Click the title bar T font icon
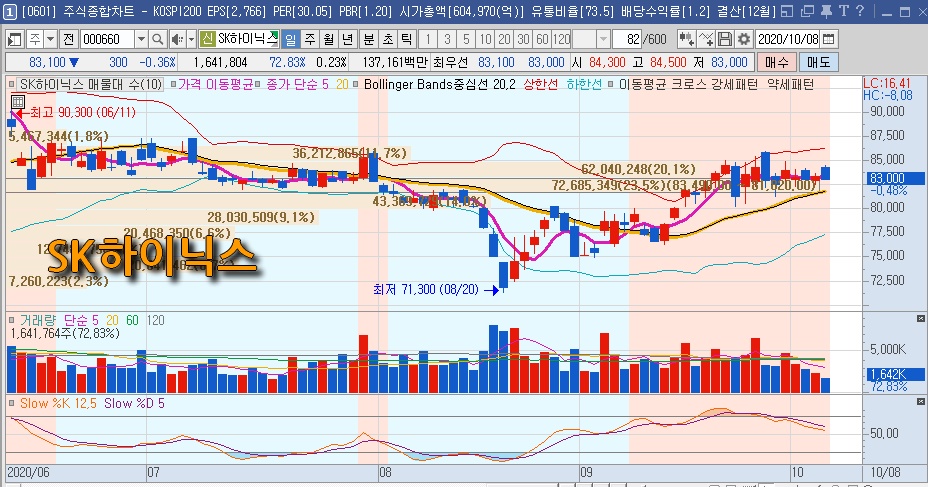928x487 pixels. [x=843, y=11]
